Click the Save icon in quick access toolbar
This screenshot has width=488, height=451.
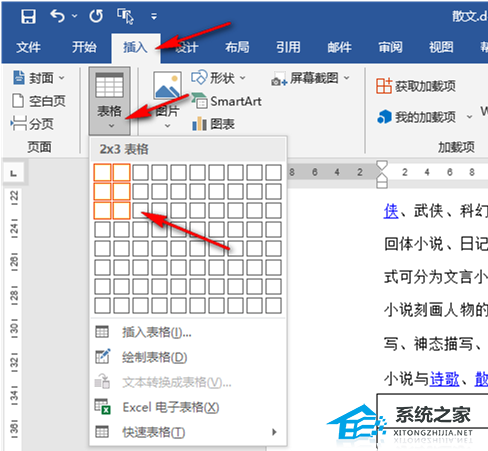click(28, 16)
